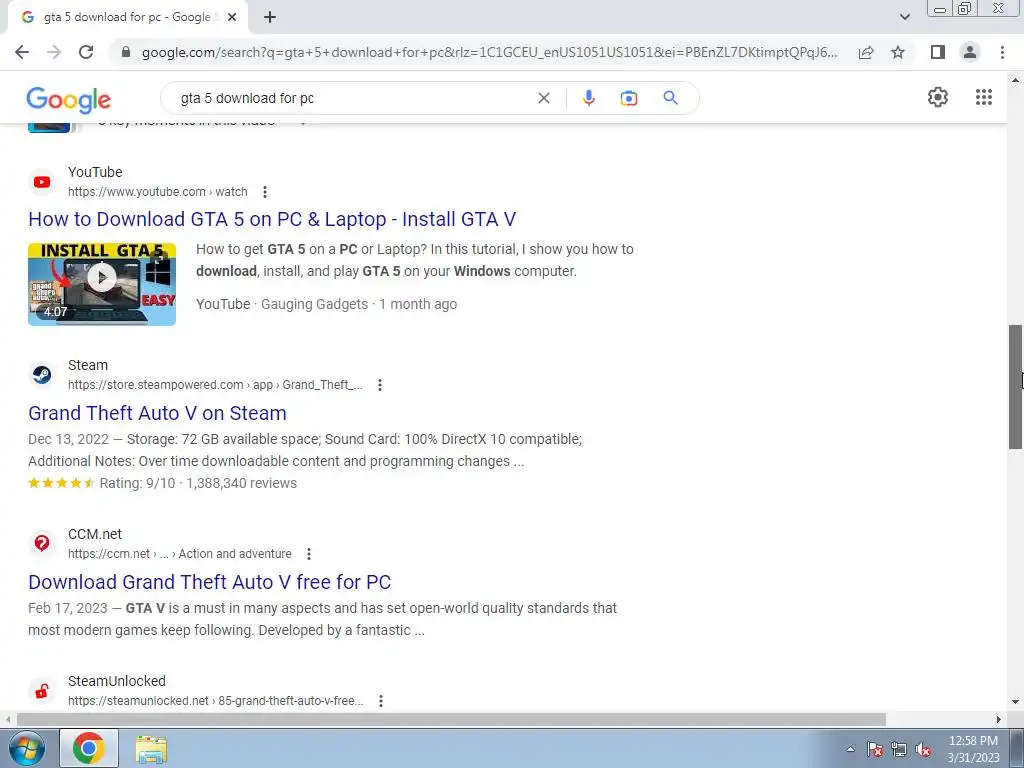Click 'Gauging Gadgets' channel text
This screenshot has width=1024, height=768.
314,304
